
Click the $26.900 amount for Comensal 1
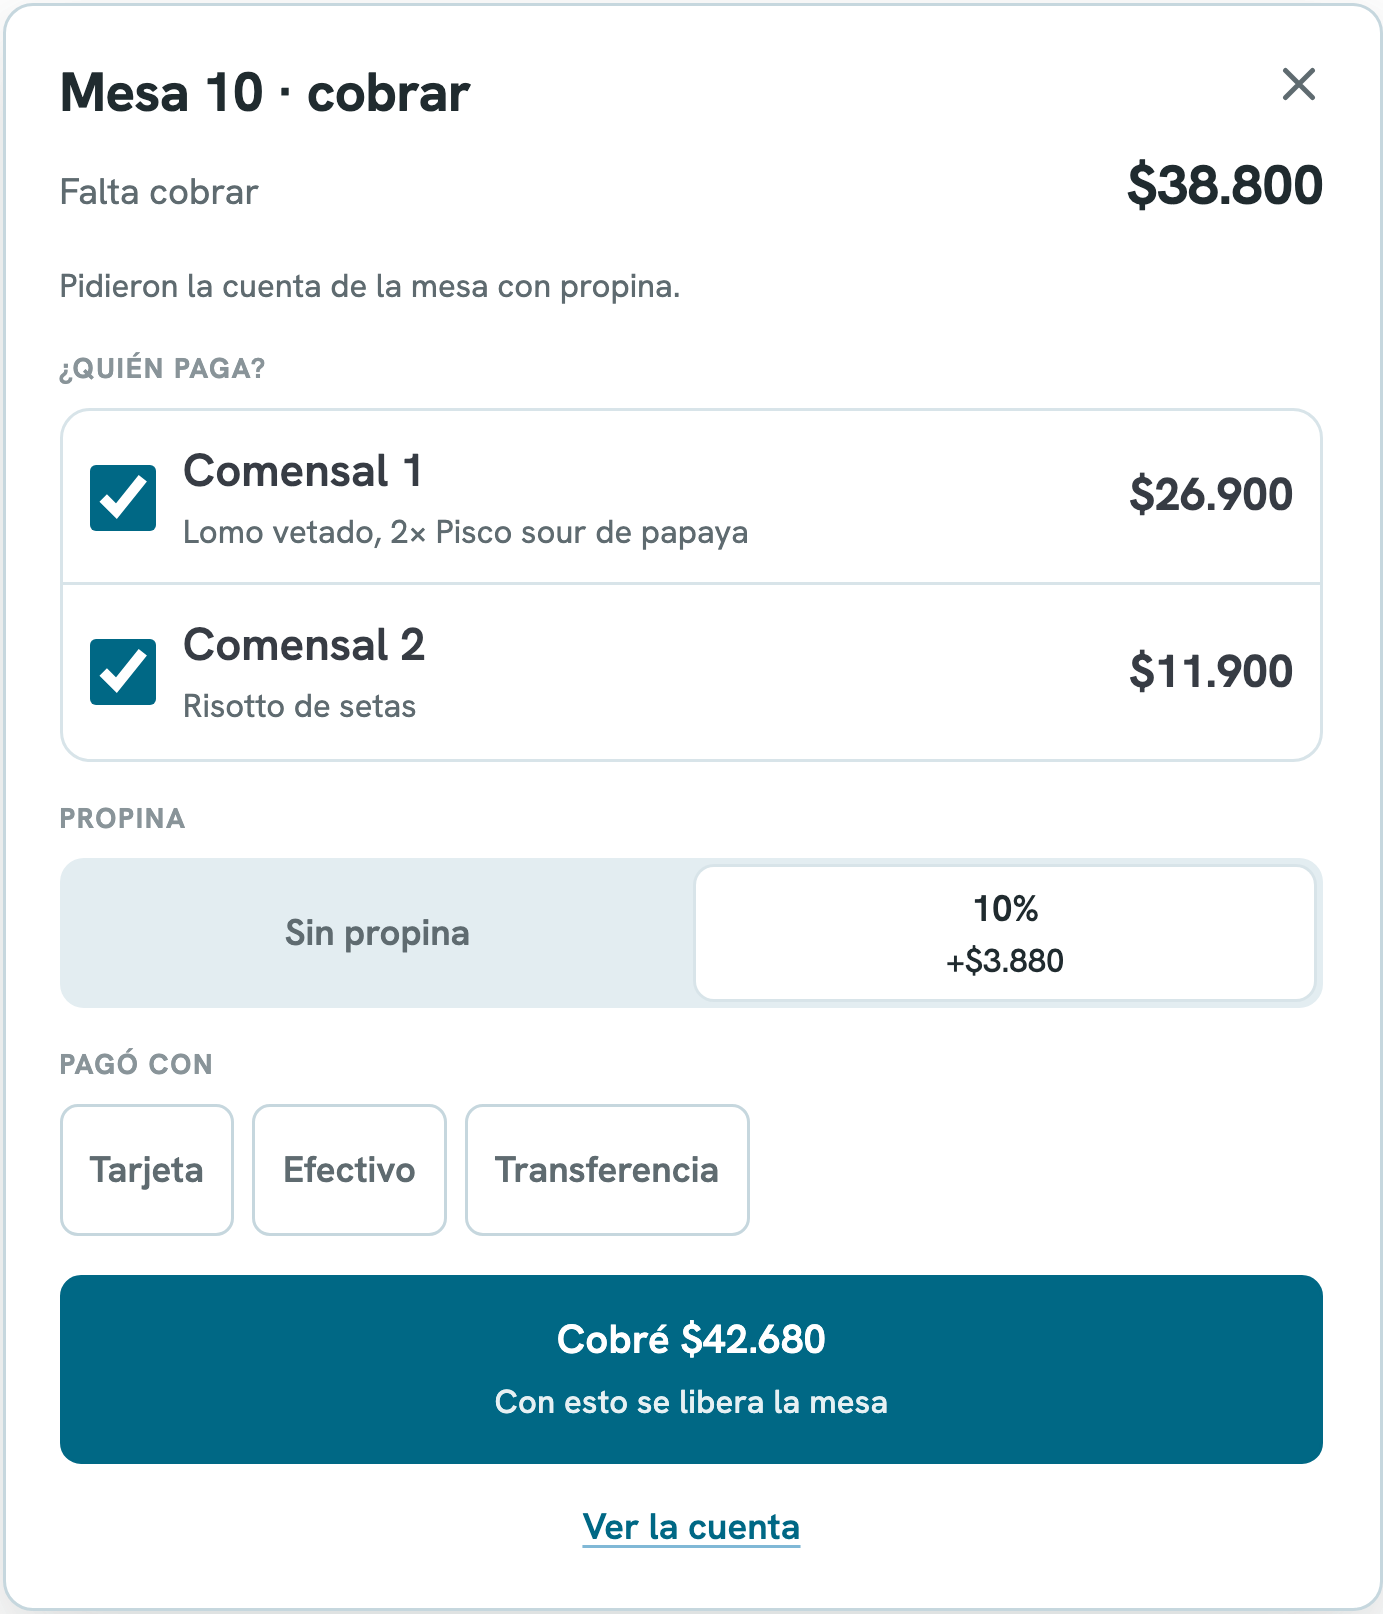[x=1211, y=495]
